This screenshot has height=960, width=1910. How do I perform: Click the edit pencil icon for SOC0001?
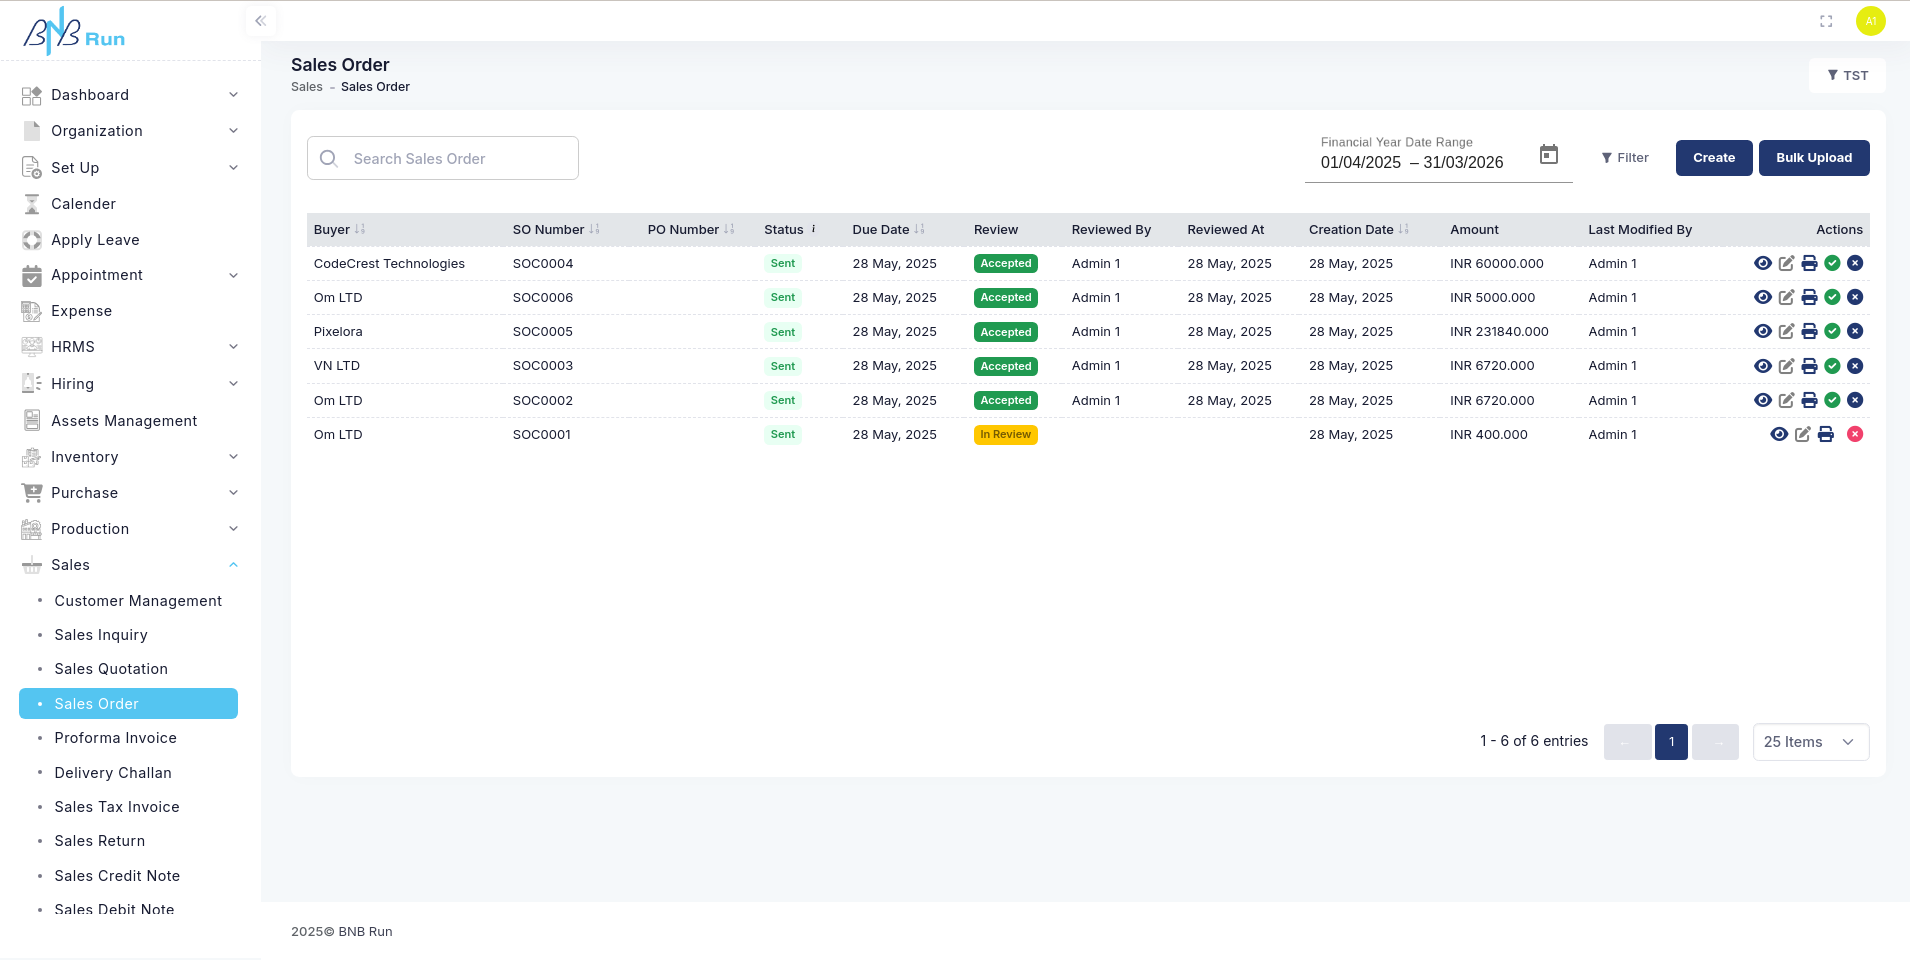tap(1802, 434)
